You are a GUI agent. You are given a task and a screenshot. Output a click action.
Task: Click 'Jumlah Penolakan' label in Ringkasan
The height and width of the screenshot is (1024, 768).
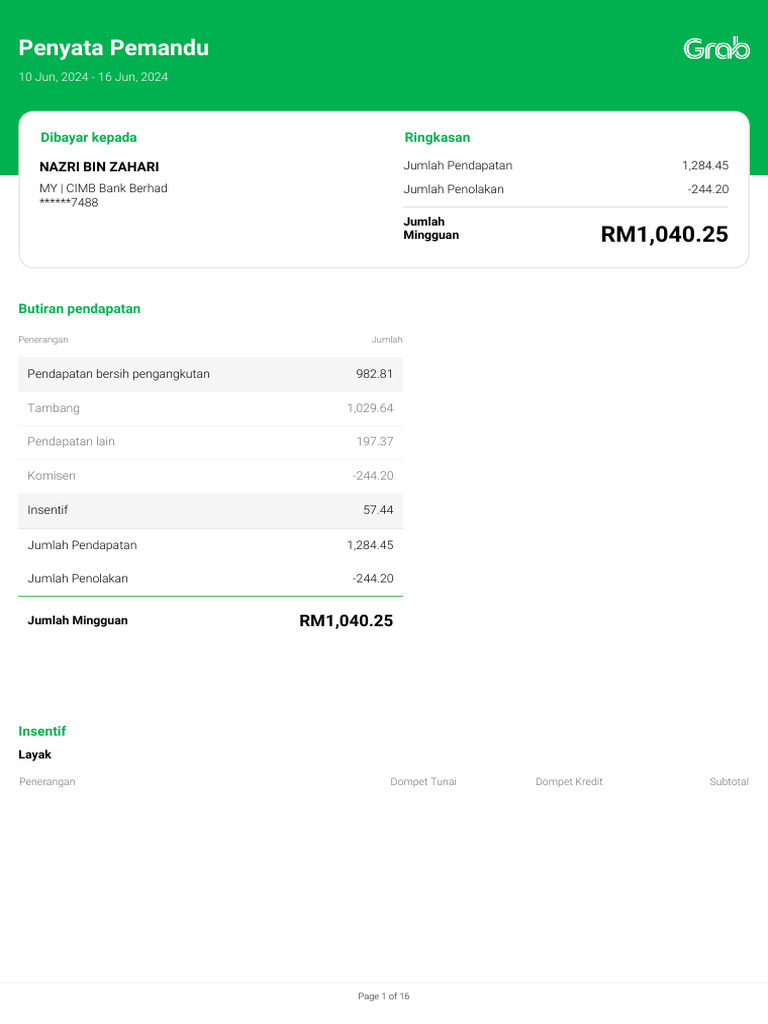[453, 189]
